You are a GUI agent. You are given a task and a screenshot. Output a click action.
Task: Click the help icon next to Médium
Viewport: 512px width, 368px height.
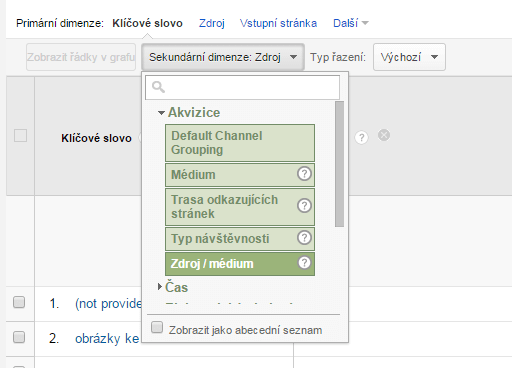coord(304,174)
